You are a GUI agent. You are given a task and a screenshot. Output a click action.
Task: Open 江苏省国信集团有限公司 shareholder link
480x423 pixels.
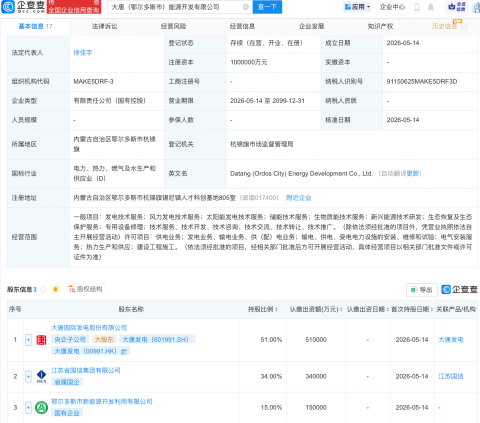point(86,370)
